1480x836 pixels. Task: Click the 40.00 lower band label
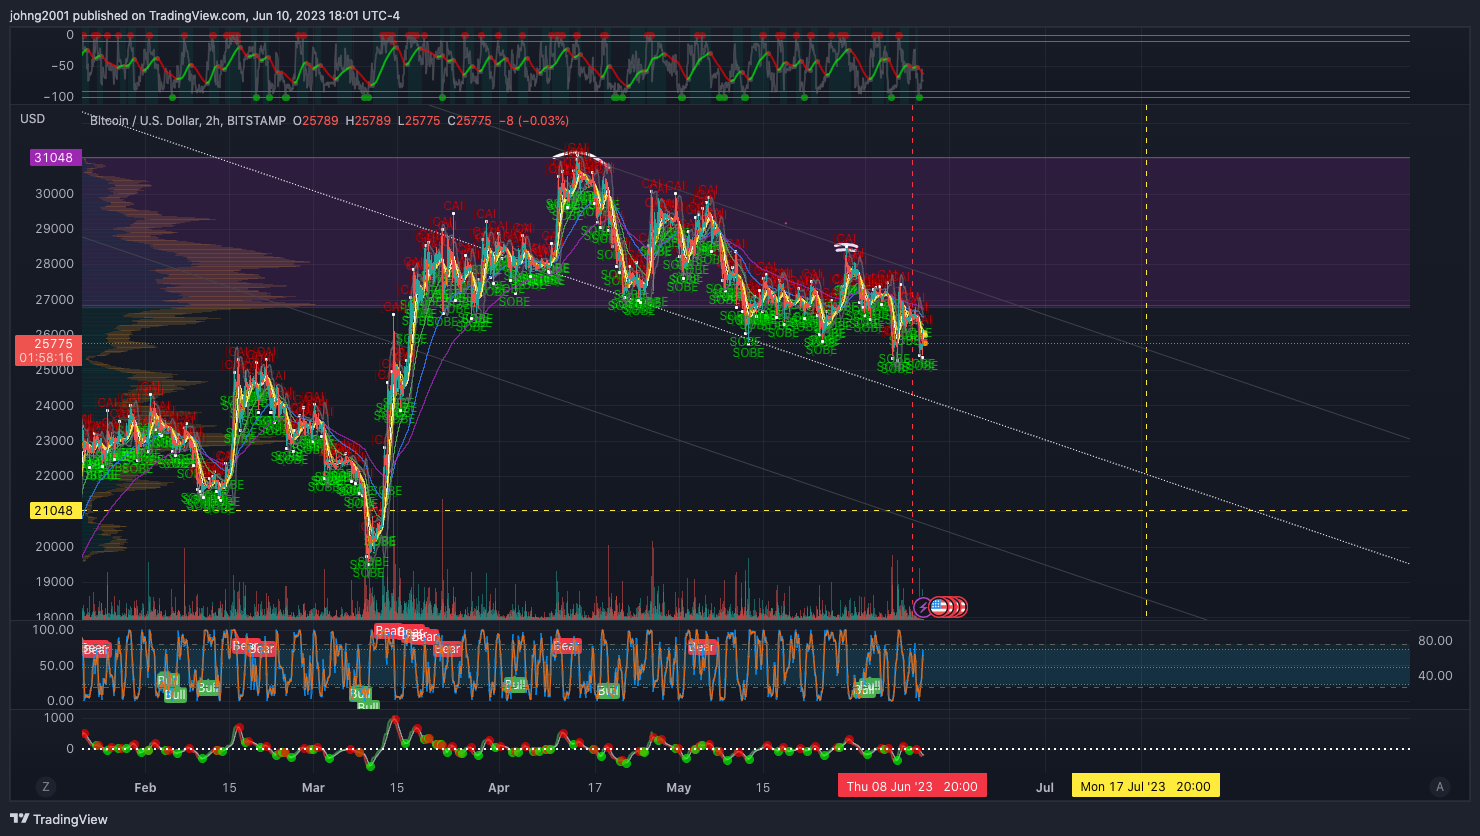point(1435,676)
